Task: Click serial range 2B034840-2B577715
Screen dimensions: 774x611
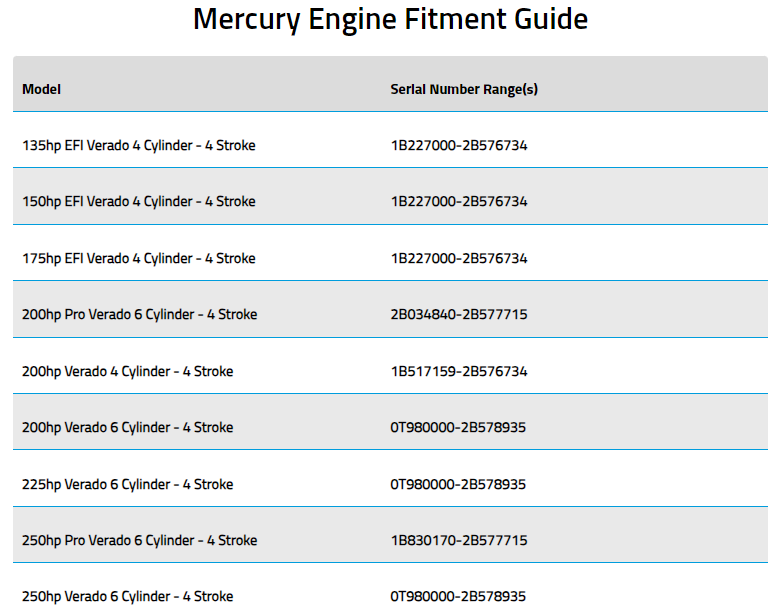Action: 459,315
